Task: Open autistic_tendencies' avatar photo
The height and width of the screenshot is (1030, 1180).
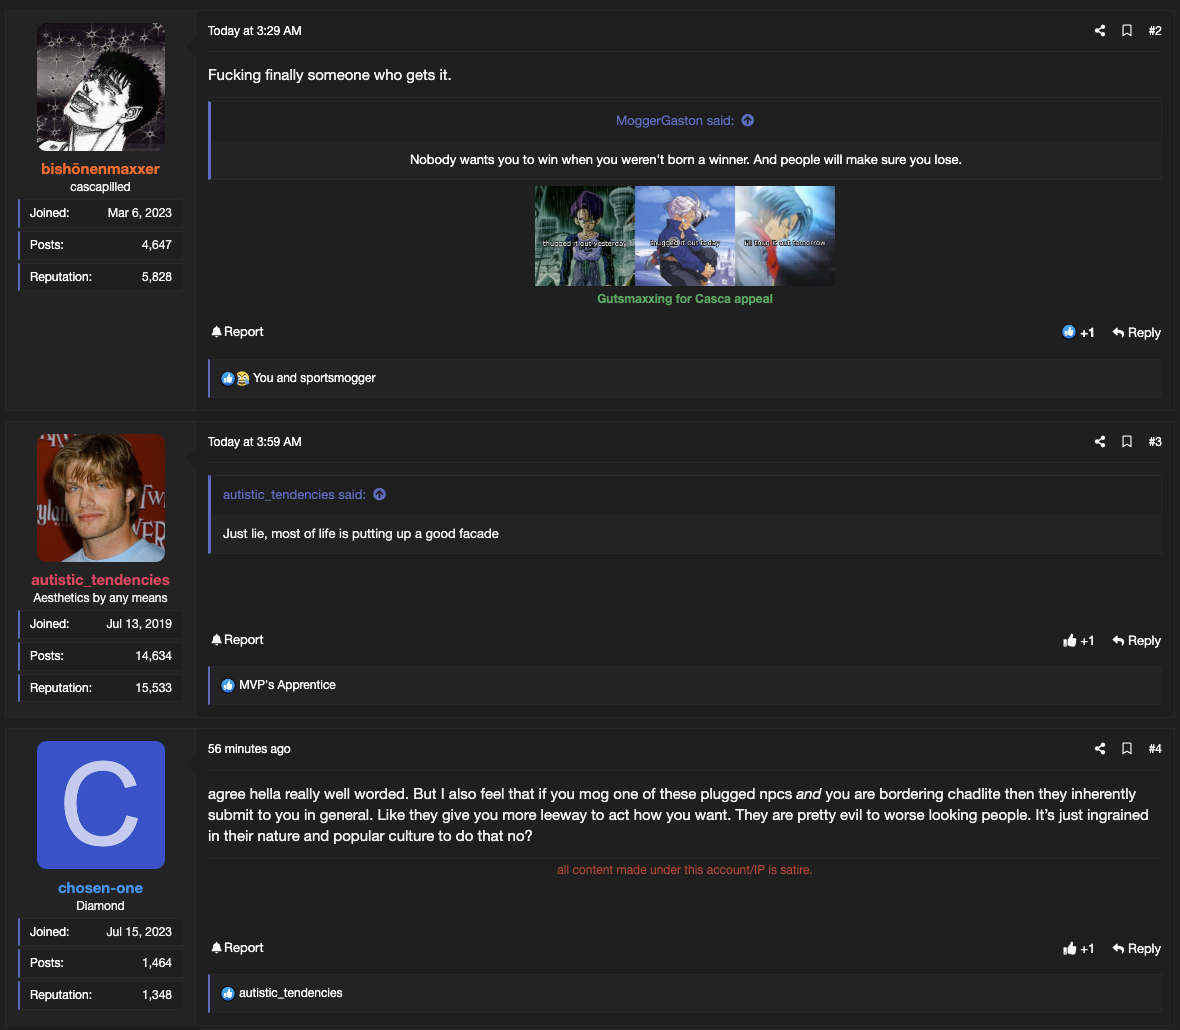Action: coord(101,498)
